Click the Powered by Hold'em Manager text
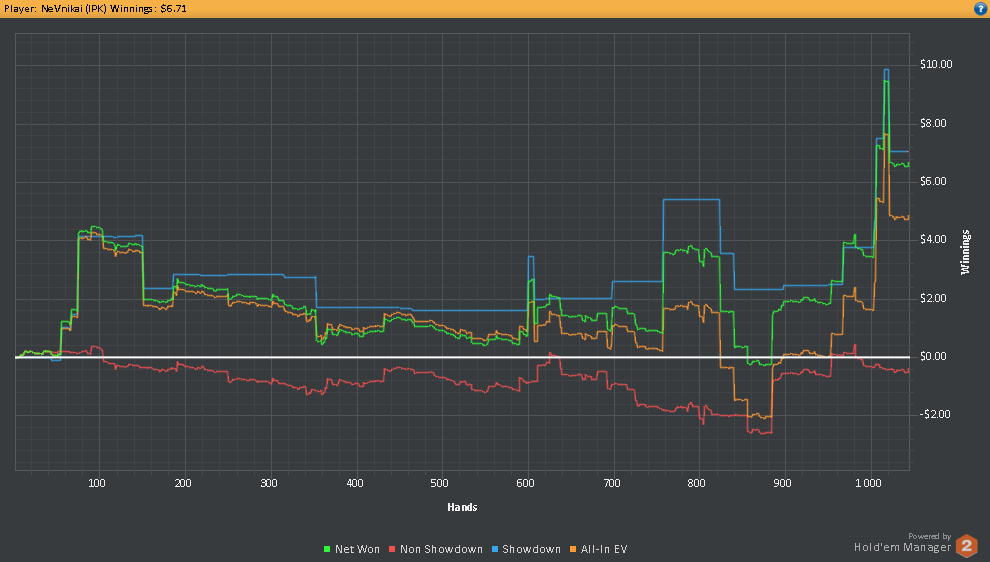This screenshot has width=990, height=562. 903,542
